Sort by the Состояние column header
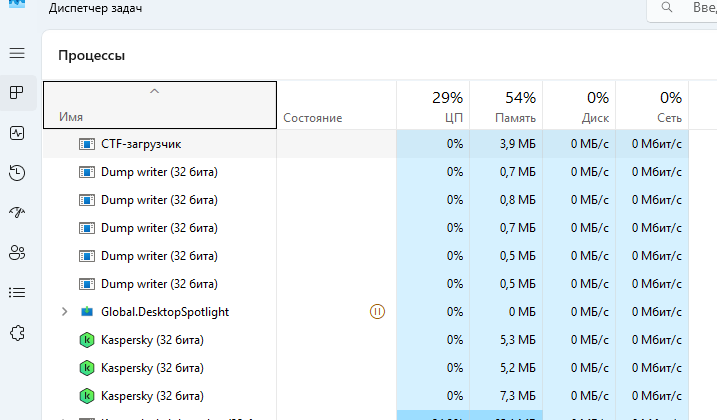717x420 pixels. [337, 105]
